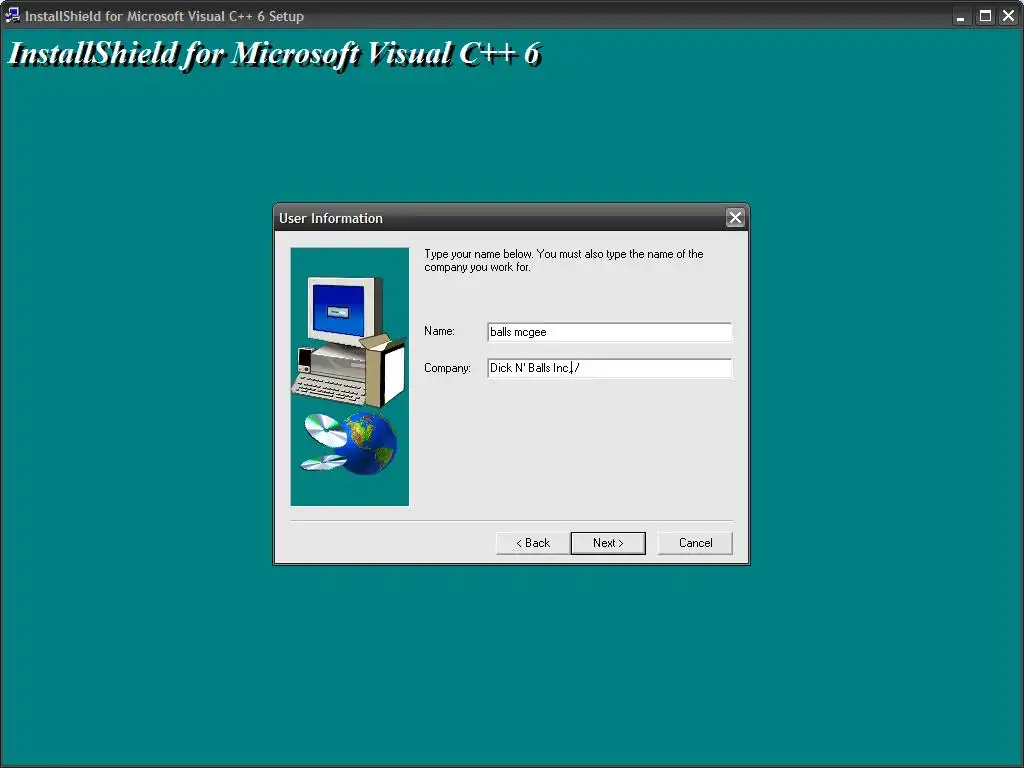The height and width of the screenshot is (768, 1024).
Task: Go back with the Back button
Action: coord(532,543)
